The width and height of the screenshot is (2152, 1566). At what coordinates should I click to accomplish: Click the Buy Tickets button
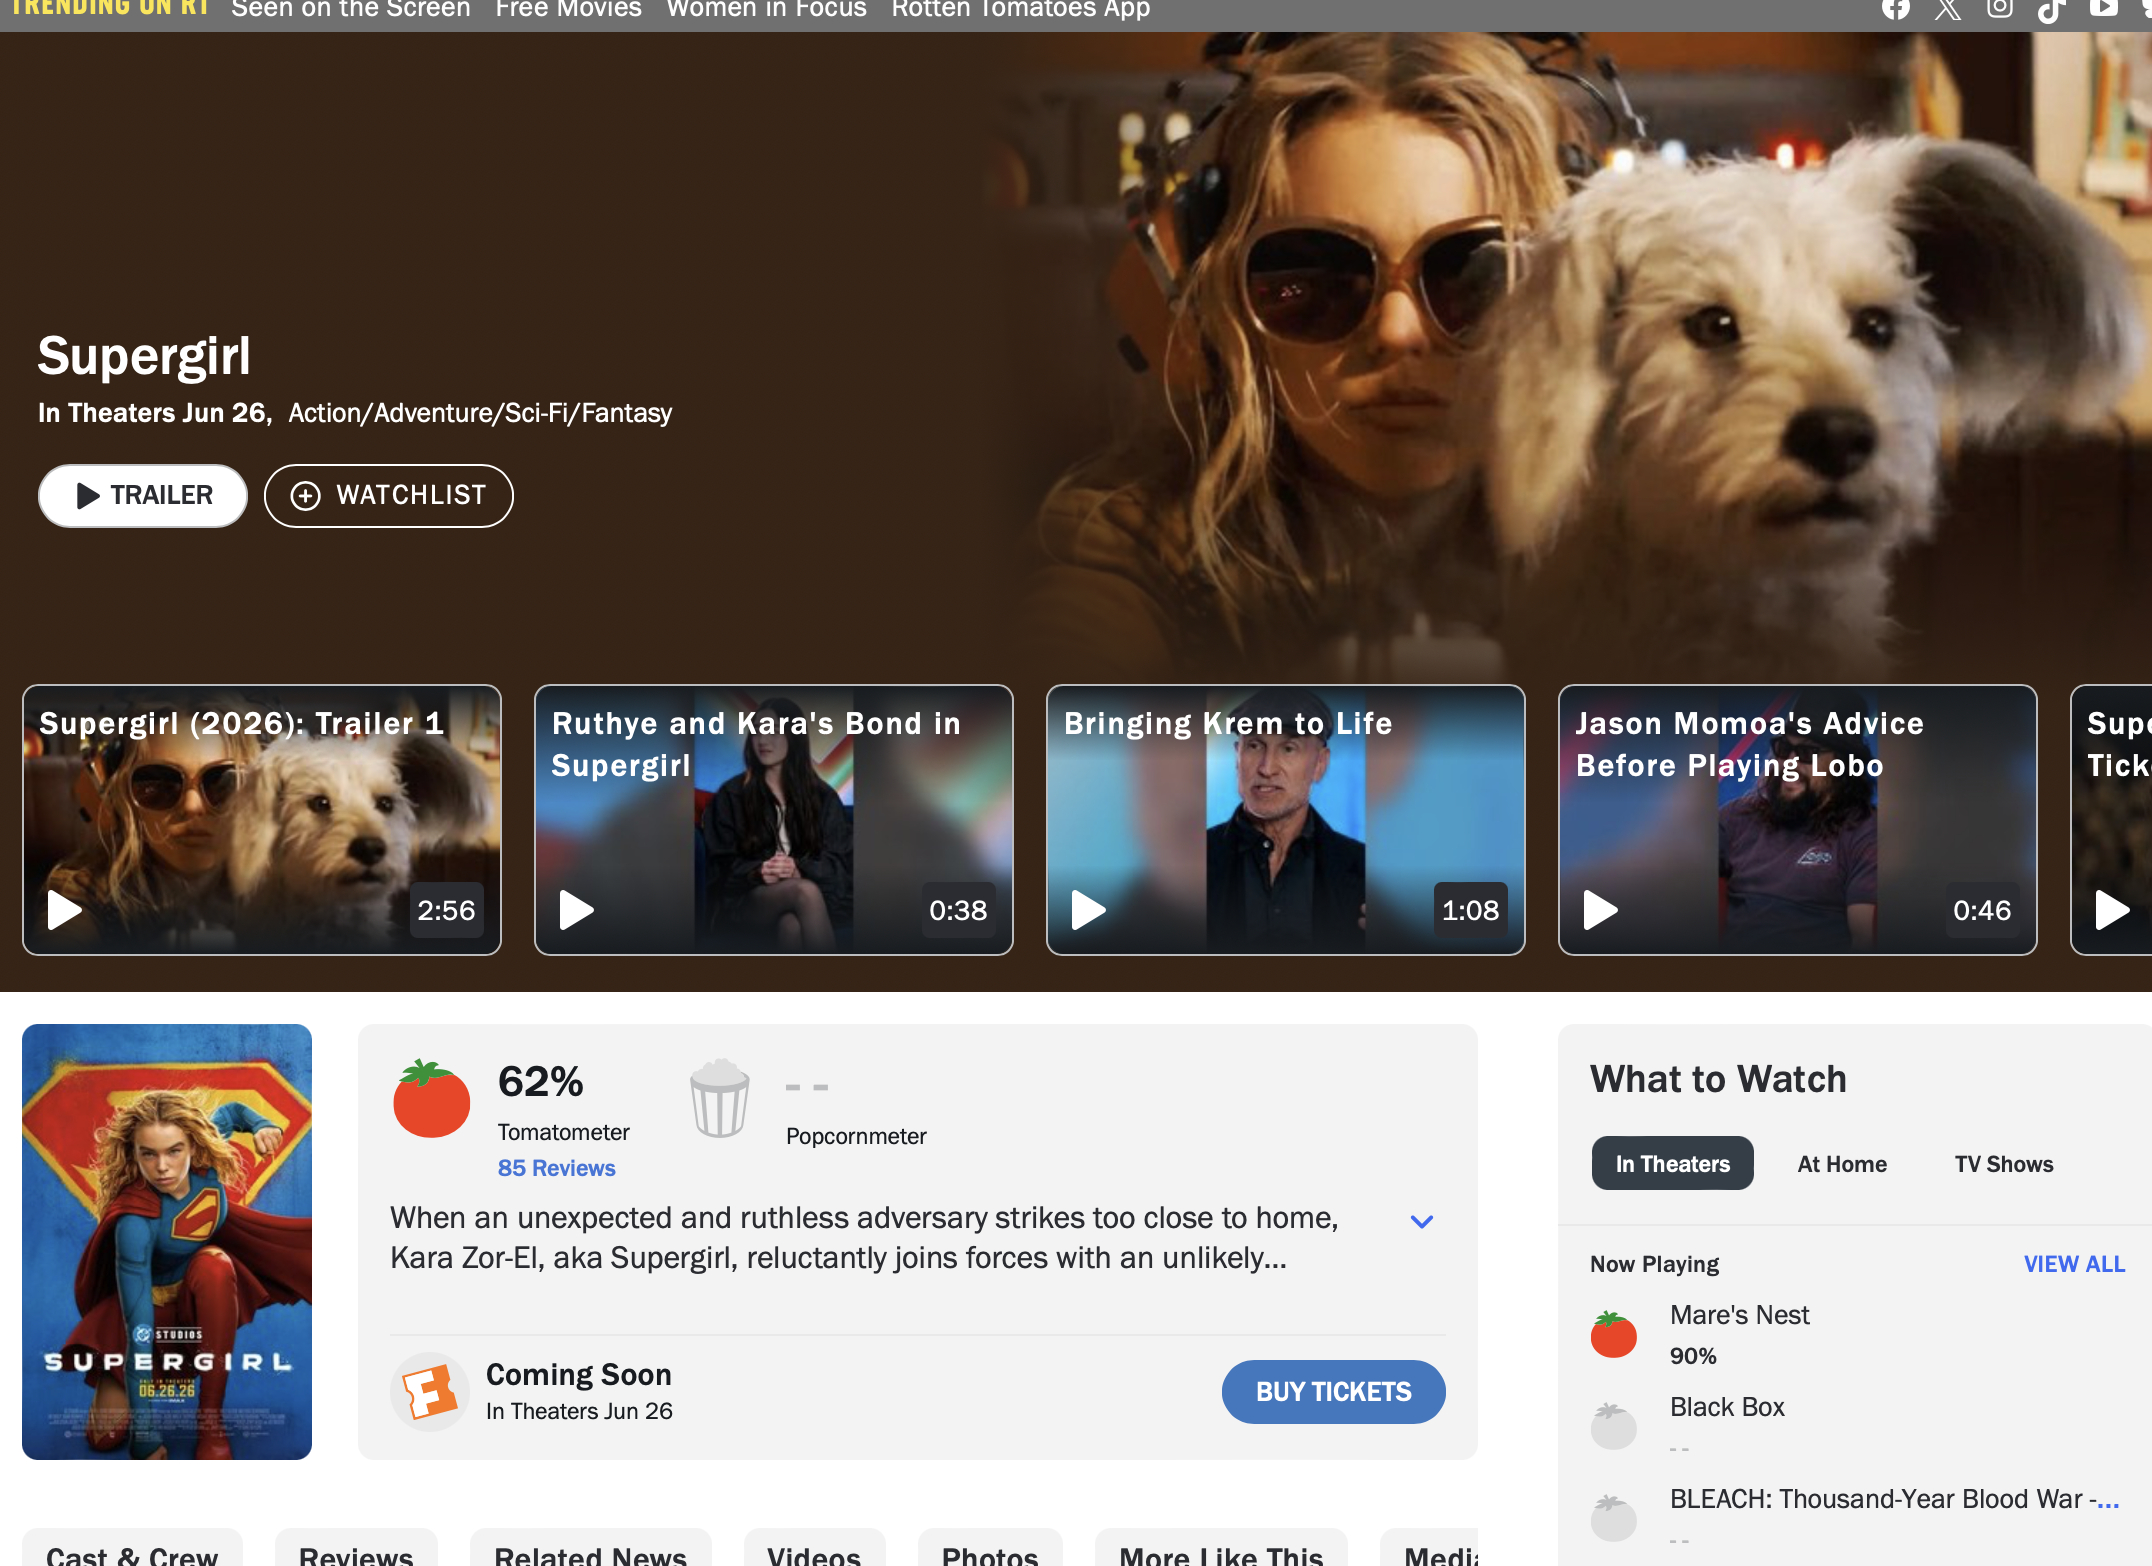(x=1333, y=1391)
